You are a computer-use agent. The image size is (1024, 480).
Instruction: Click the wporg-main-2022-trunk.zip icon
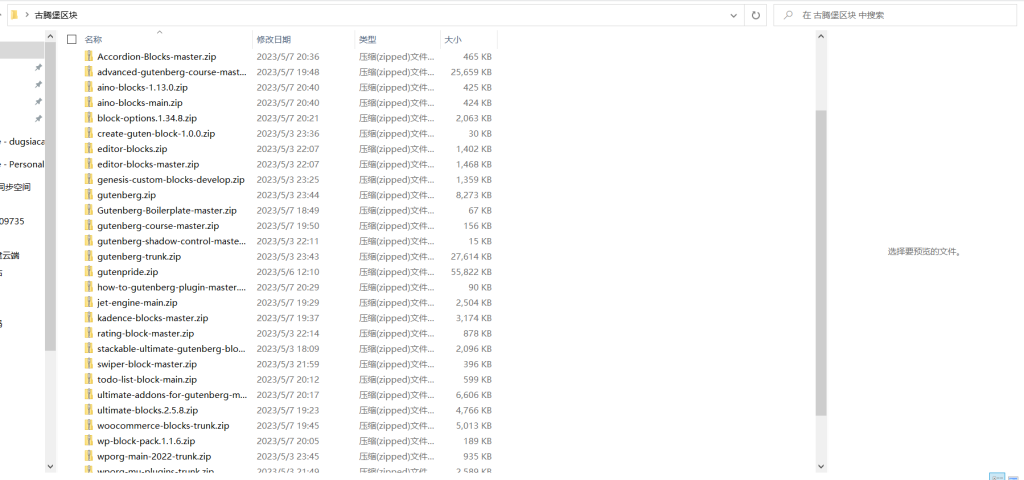[x=89, y=456]
